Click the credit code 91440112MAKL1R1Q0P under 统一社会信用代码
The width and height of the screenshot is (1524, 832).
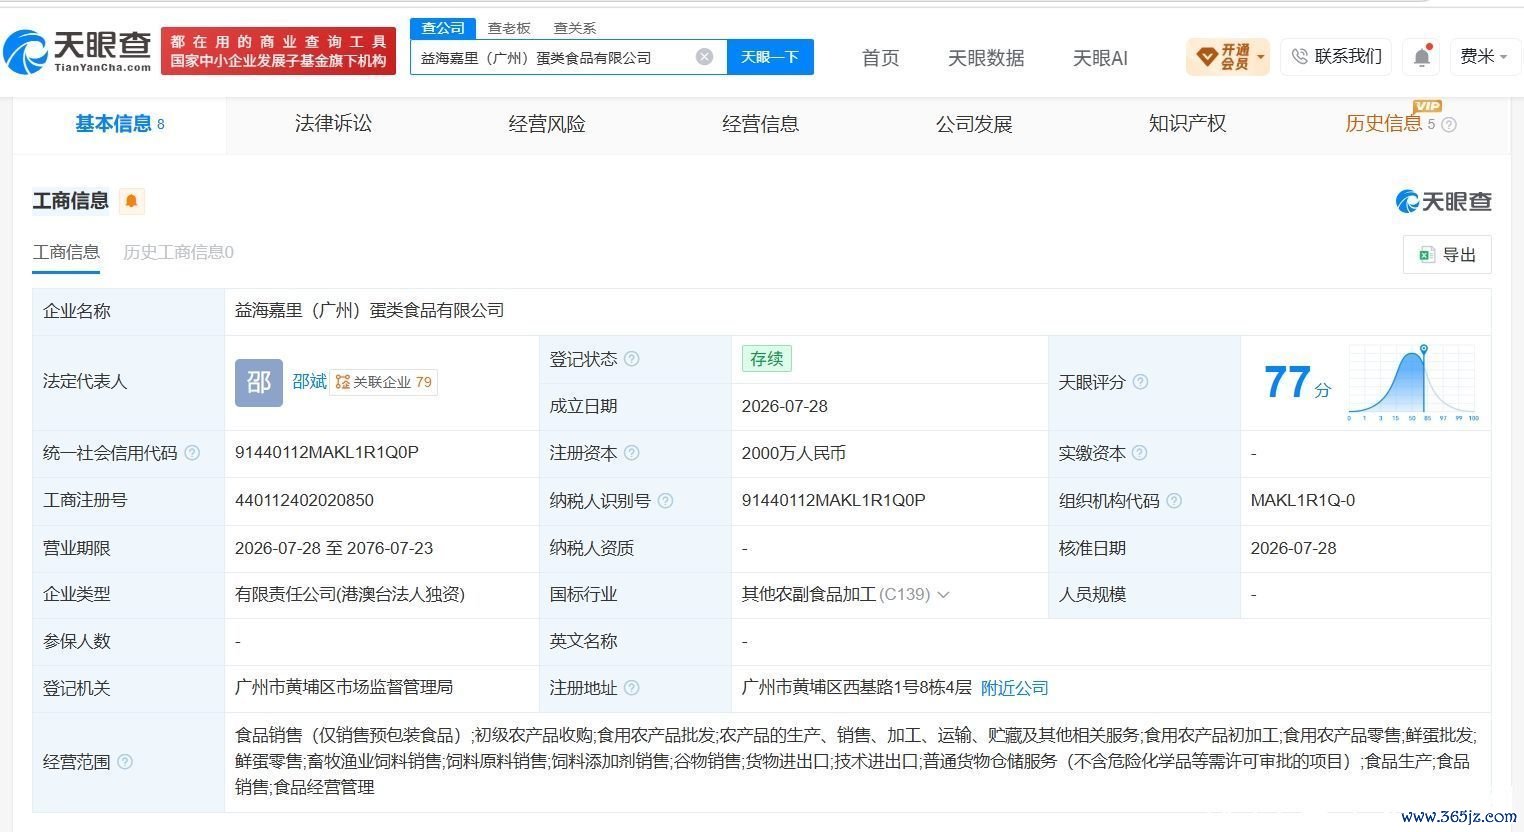point(326,453)
